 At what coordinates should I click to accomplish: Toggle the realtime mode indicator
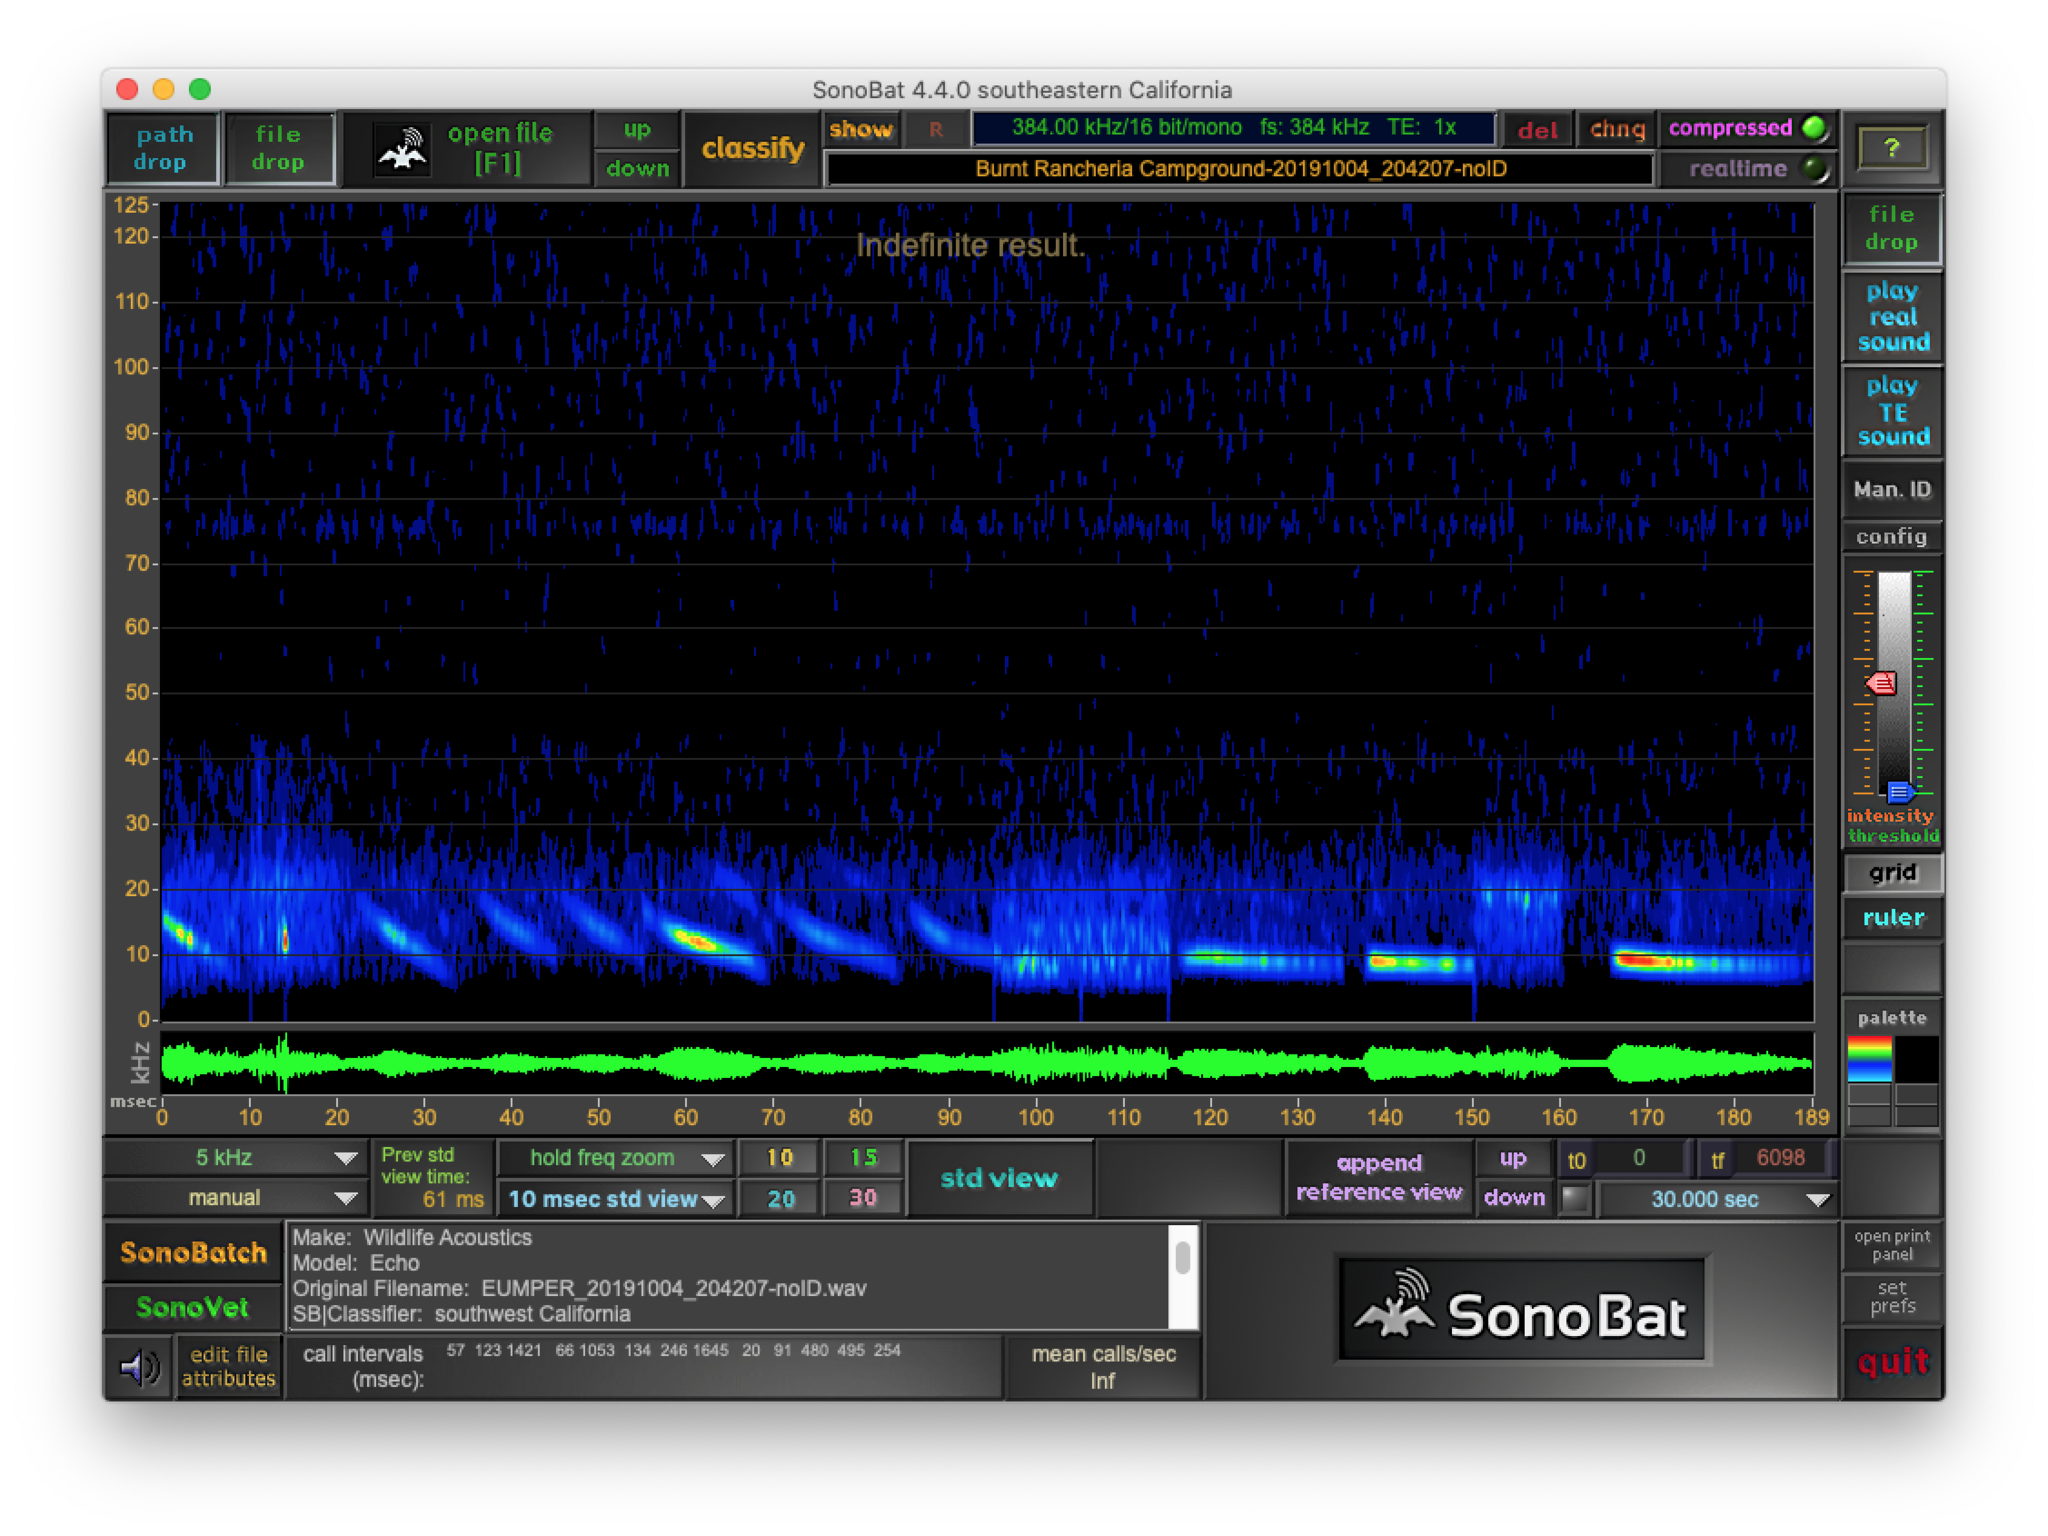coord(1814,168)
